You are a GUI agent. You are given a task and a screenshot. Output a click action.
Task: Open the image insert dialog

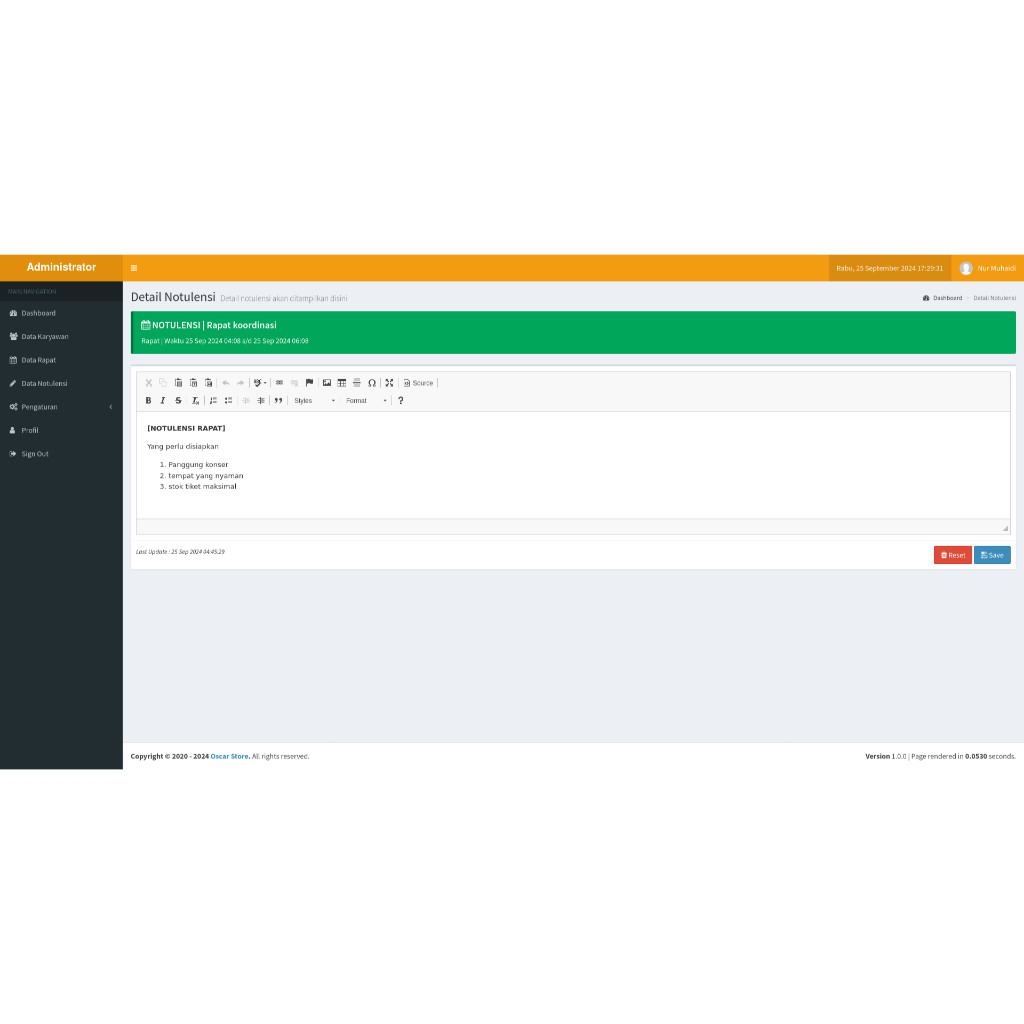pos(327,383)
